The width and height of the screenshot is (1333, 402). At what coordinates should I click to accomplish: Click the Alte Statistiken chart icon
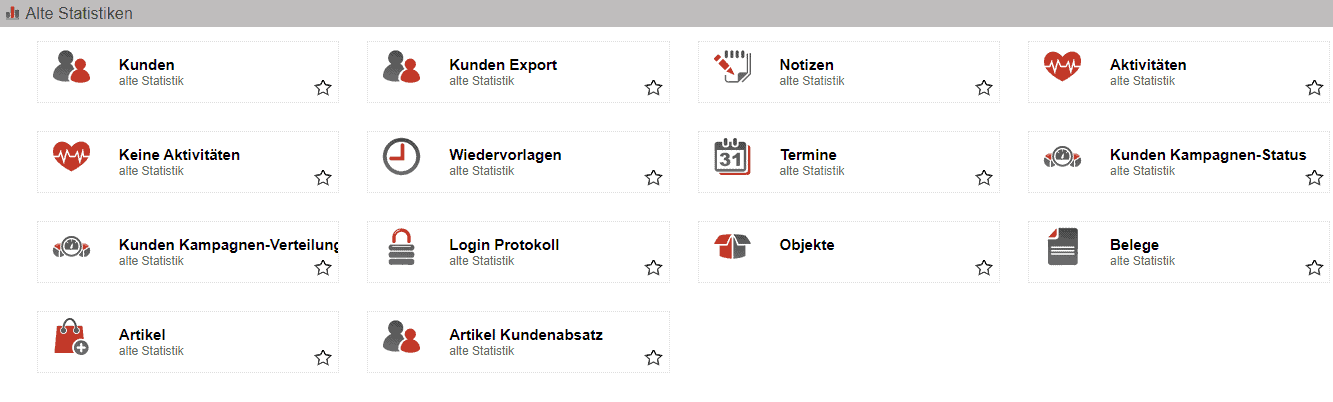(x=13, y=13)
